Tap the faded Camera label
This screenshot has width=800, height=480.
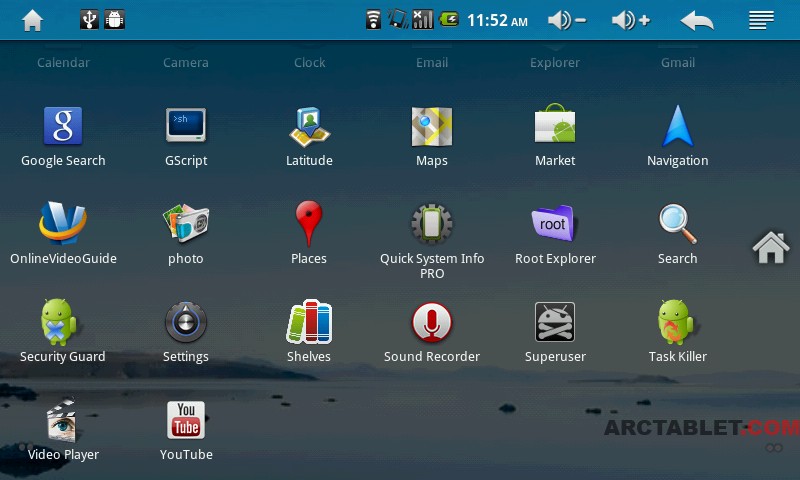(186, 63)
